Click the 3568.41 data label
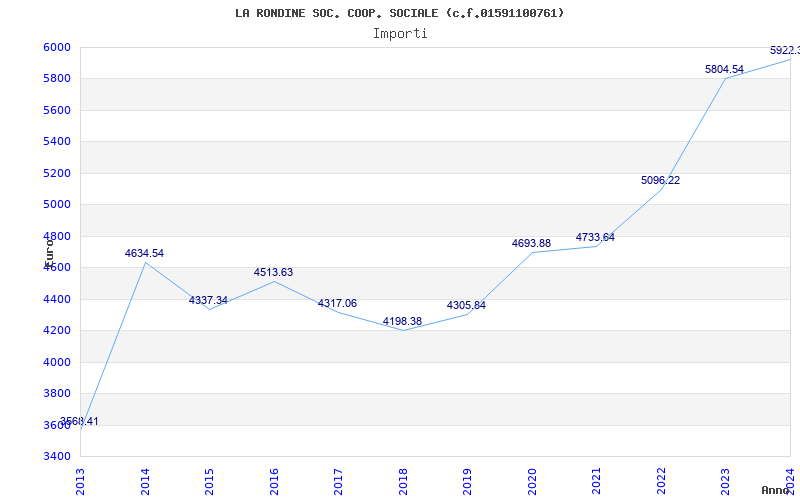The height and width of the screenshot is (500, 800). 79,421
